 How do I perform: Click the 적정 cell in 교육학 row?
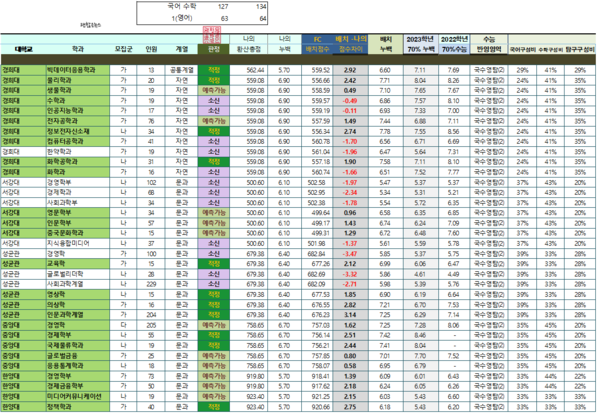pos(214,264)
